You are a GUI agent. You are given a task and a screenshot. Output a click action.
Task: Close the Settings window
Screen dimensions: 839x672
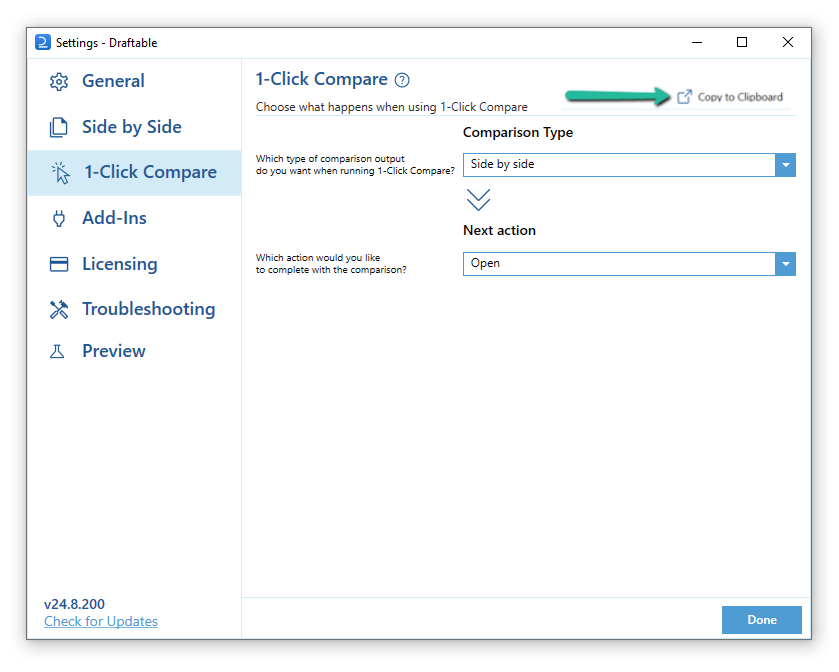(788, 42)
